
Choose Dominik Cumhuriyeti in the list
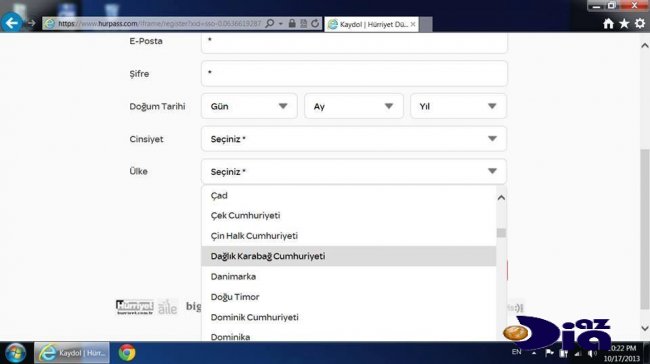[349, 317]
